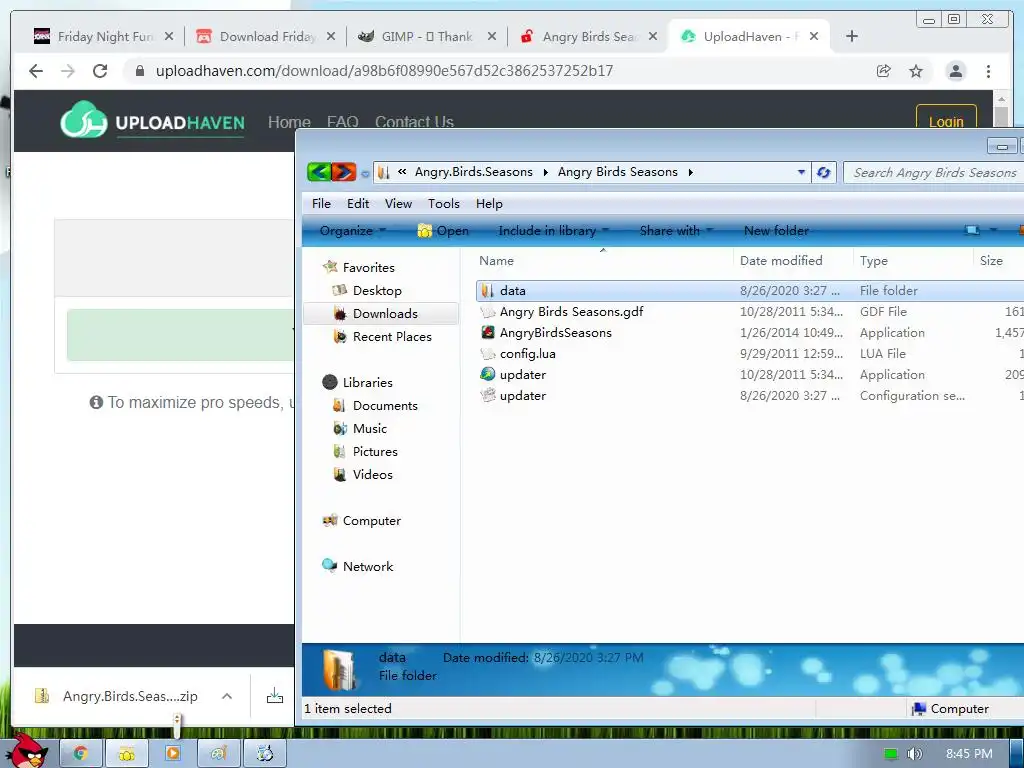1024x768 pixels.
Task: Open the Edit menu in Explorer
Action: tap(358, 204)
